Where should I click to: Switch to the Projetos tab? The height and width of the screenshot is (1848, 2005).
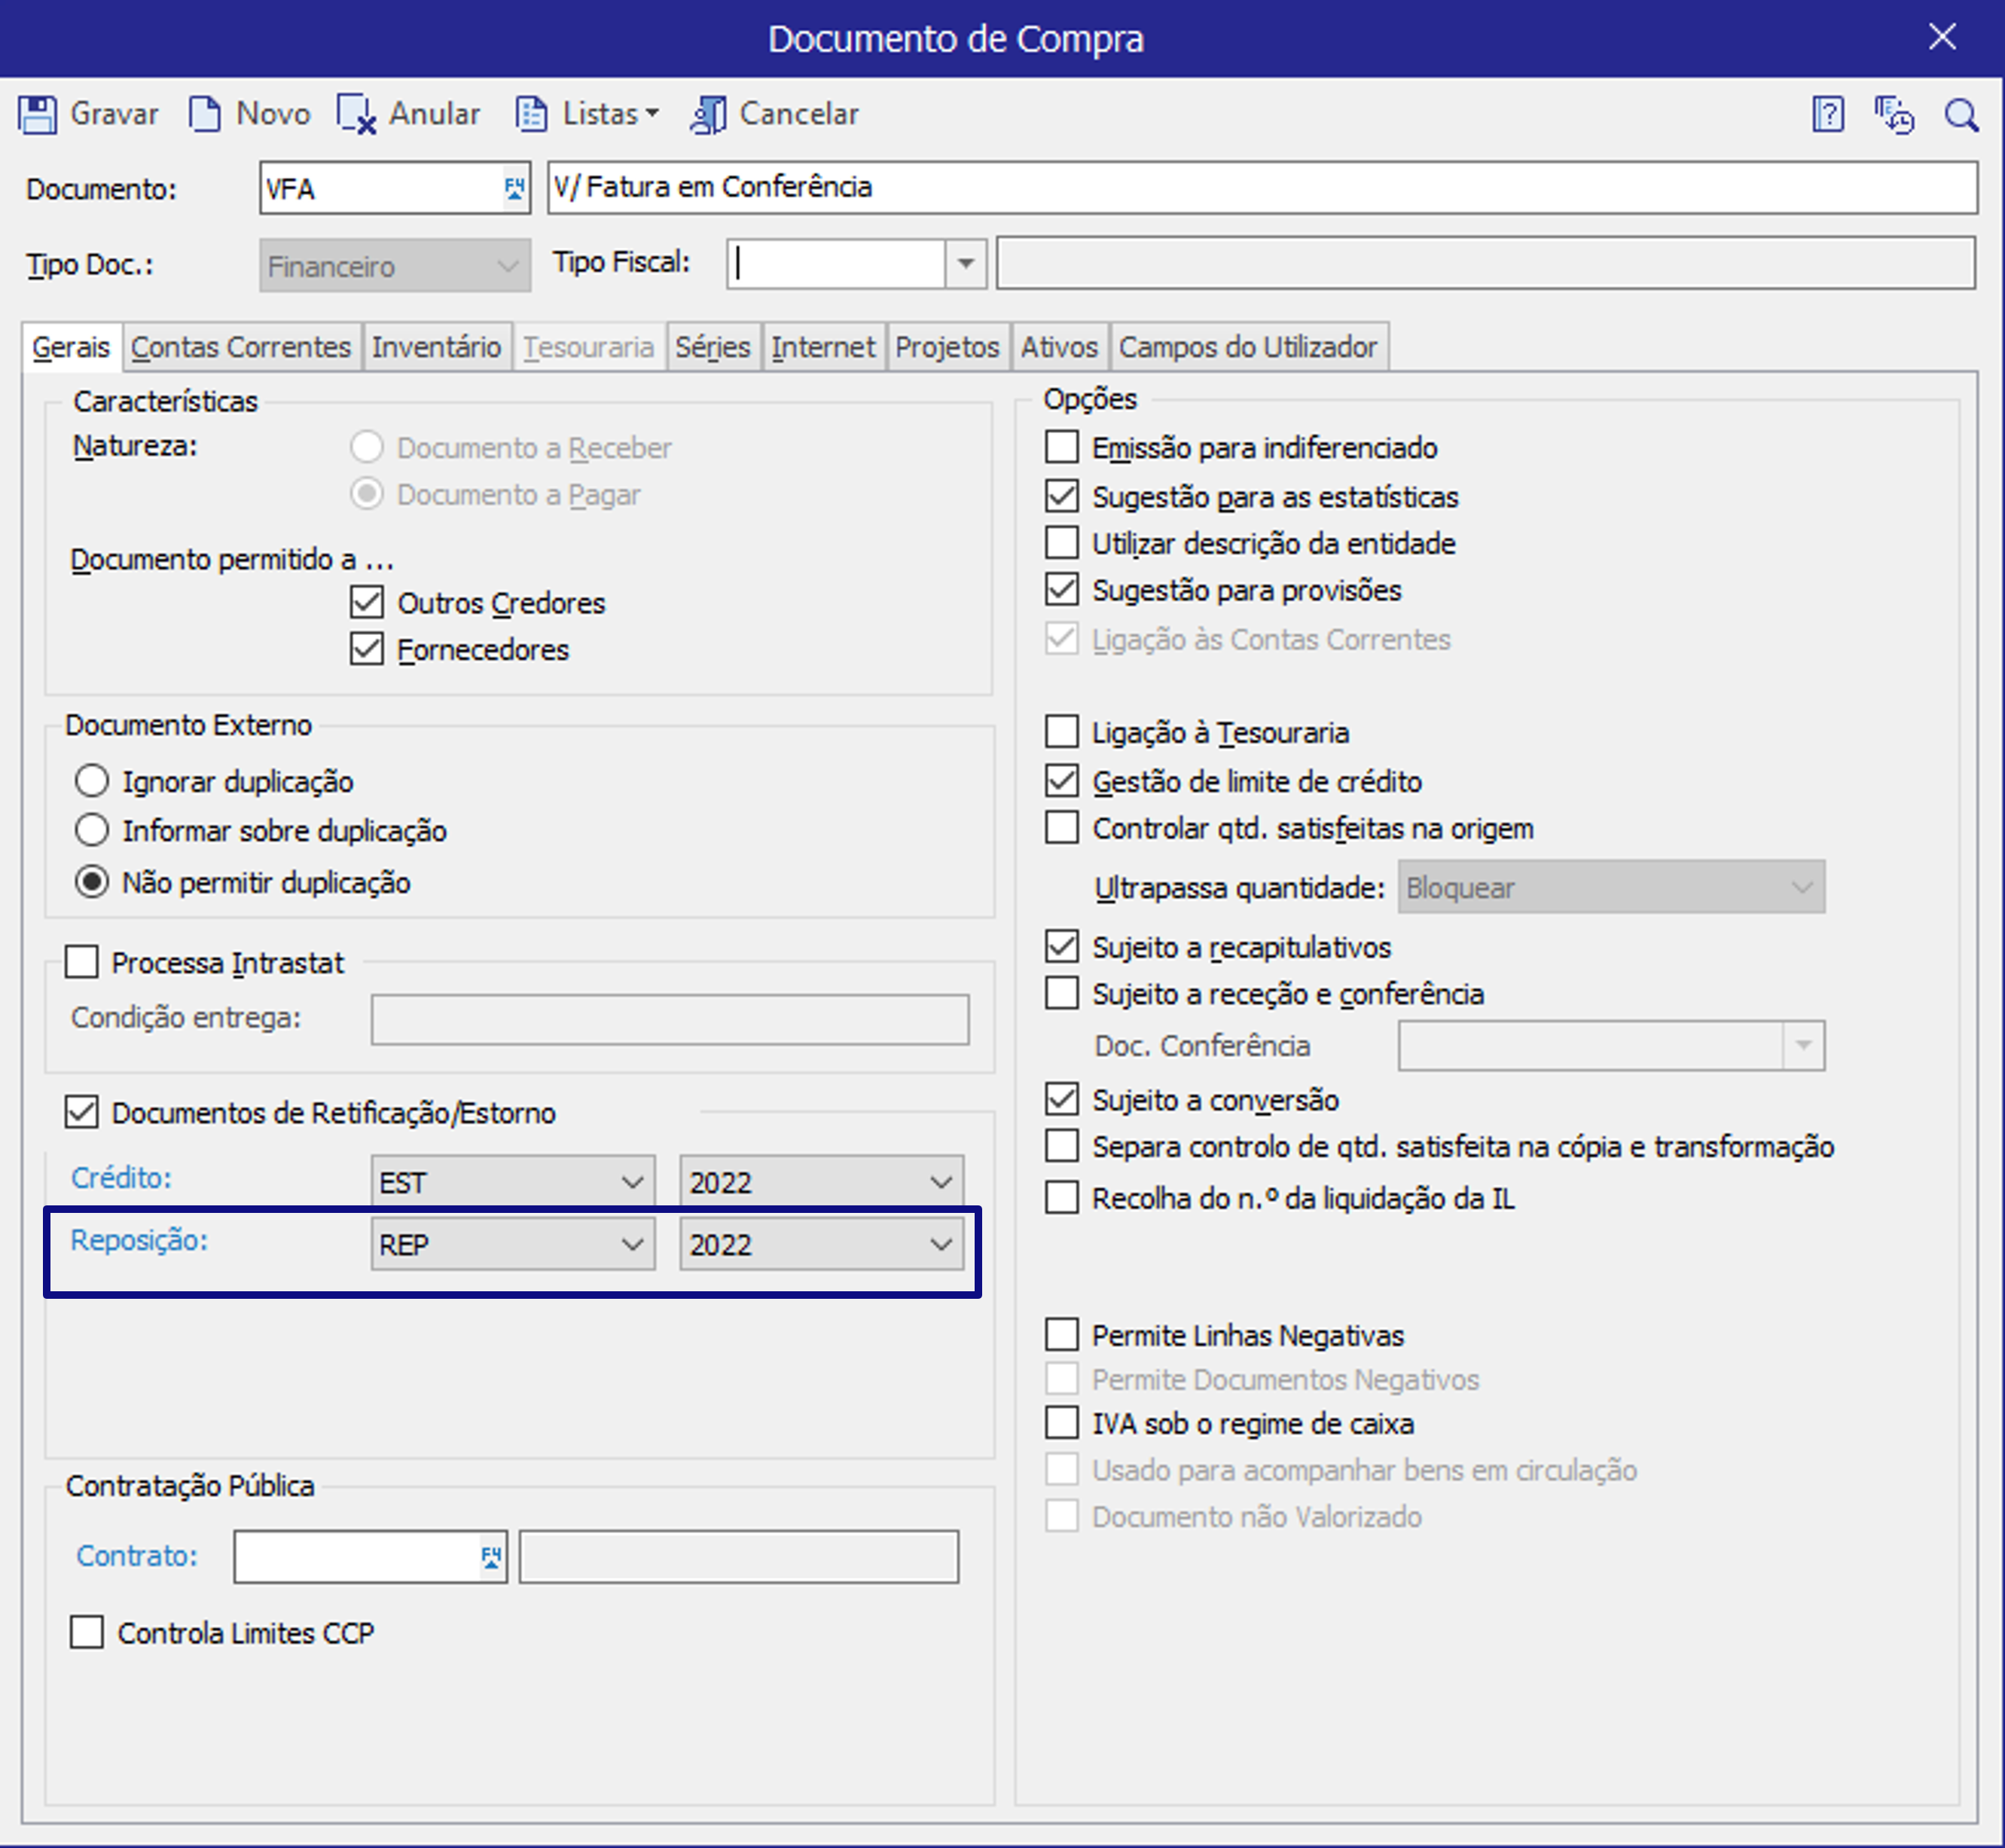(947, 347)
